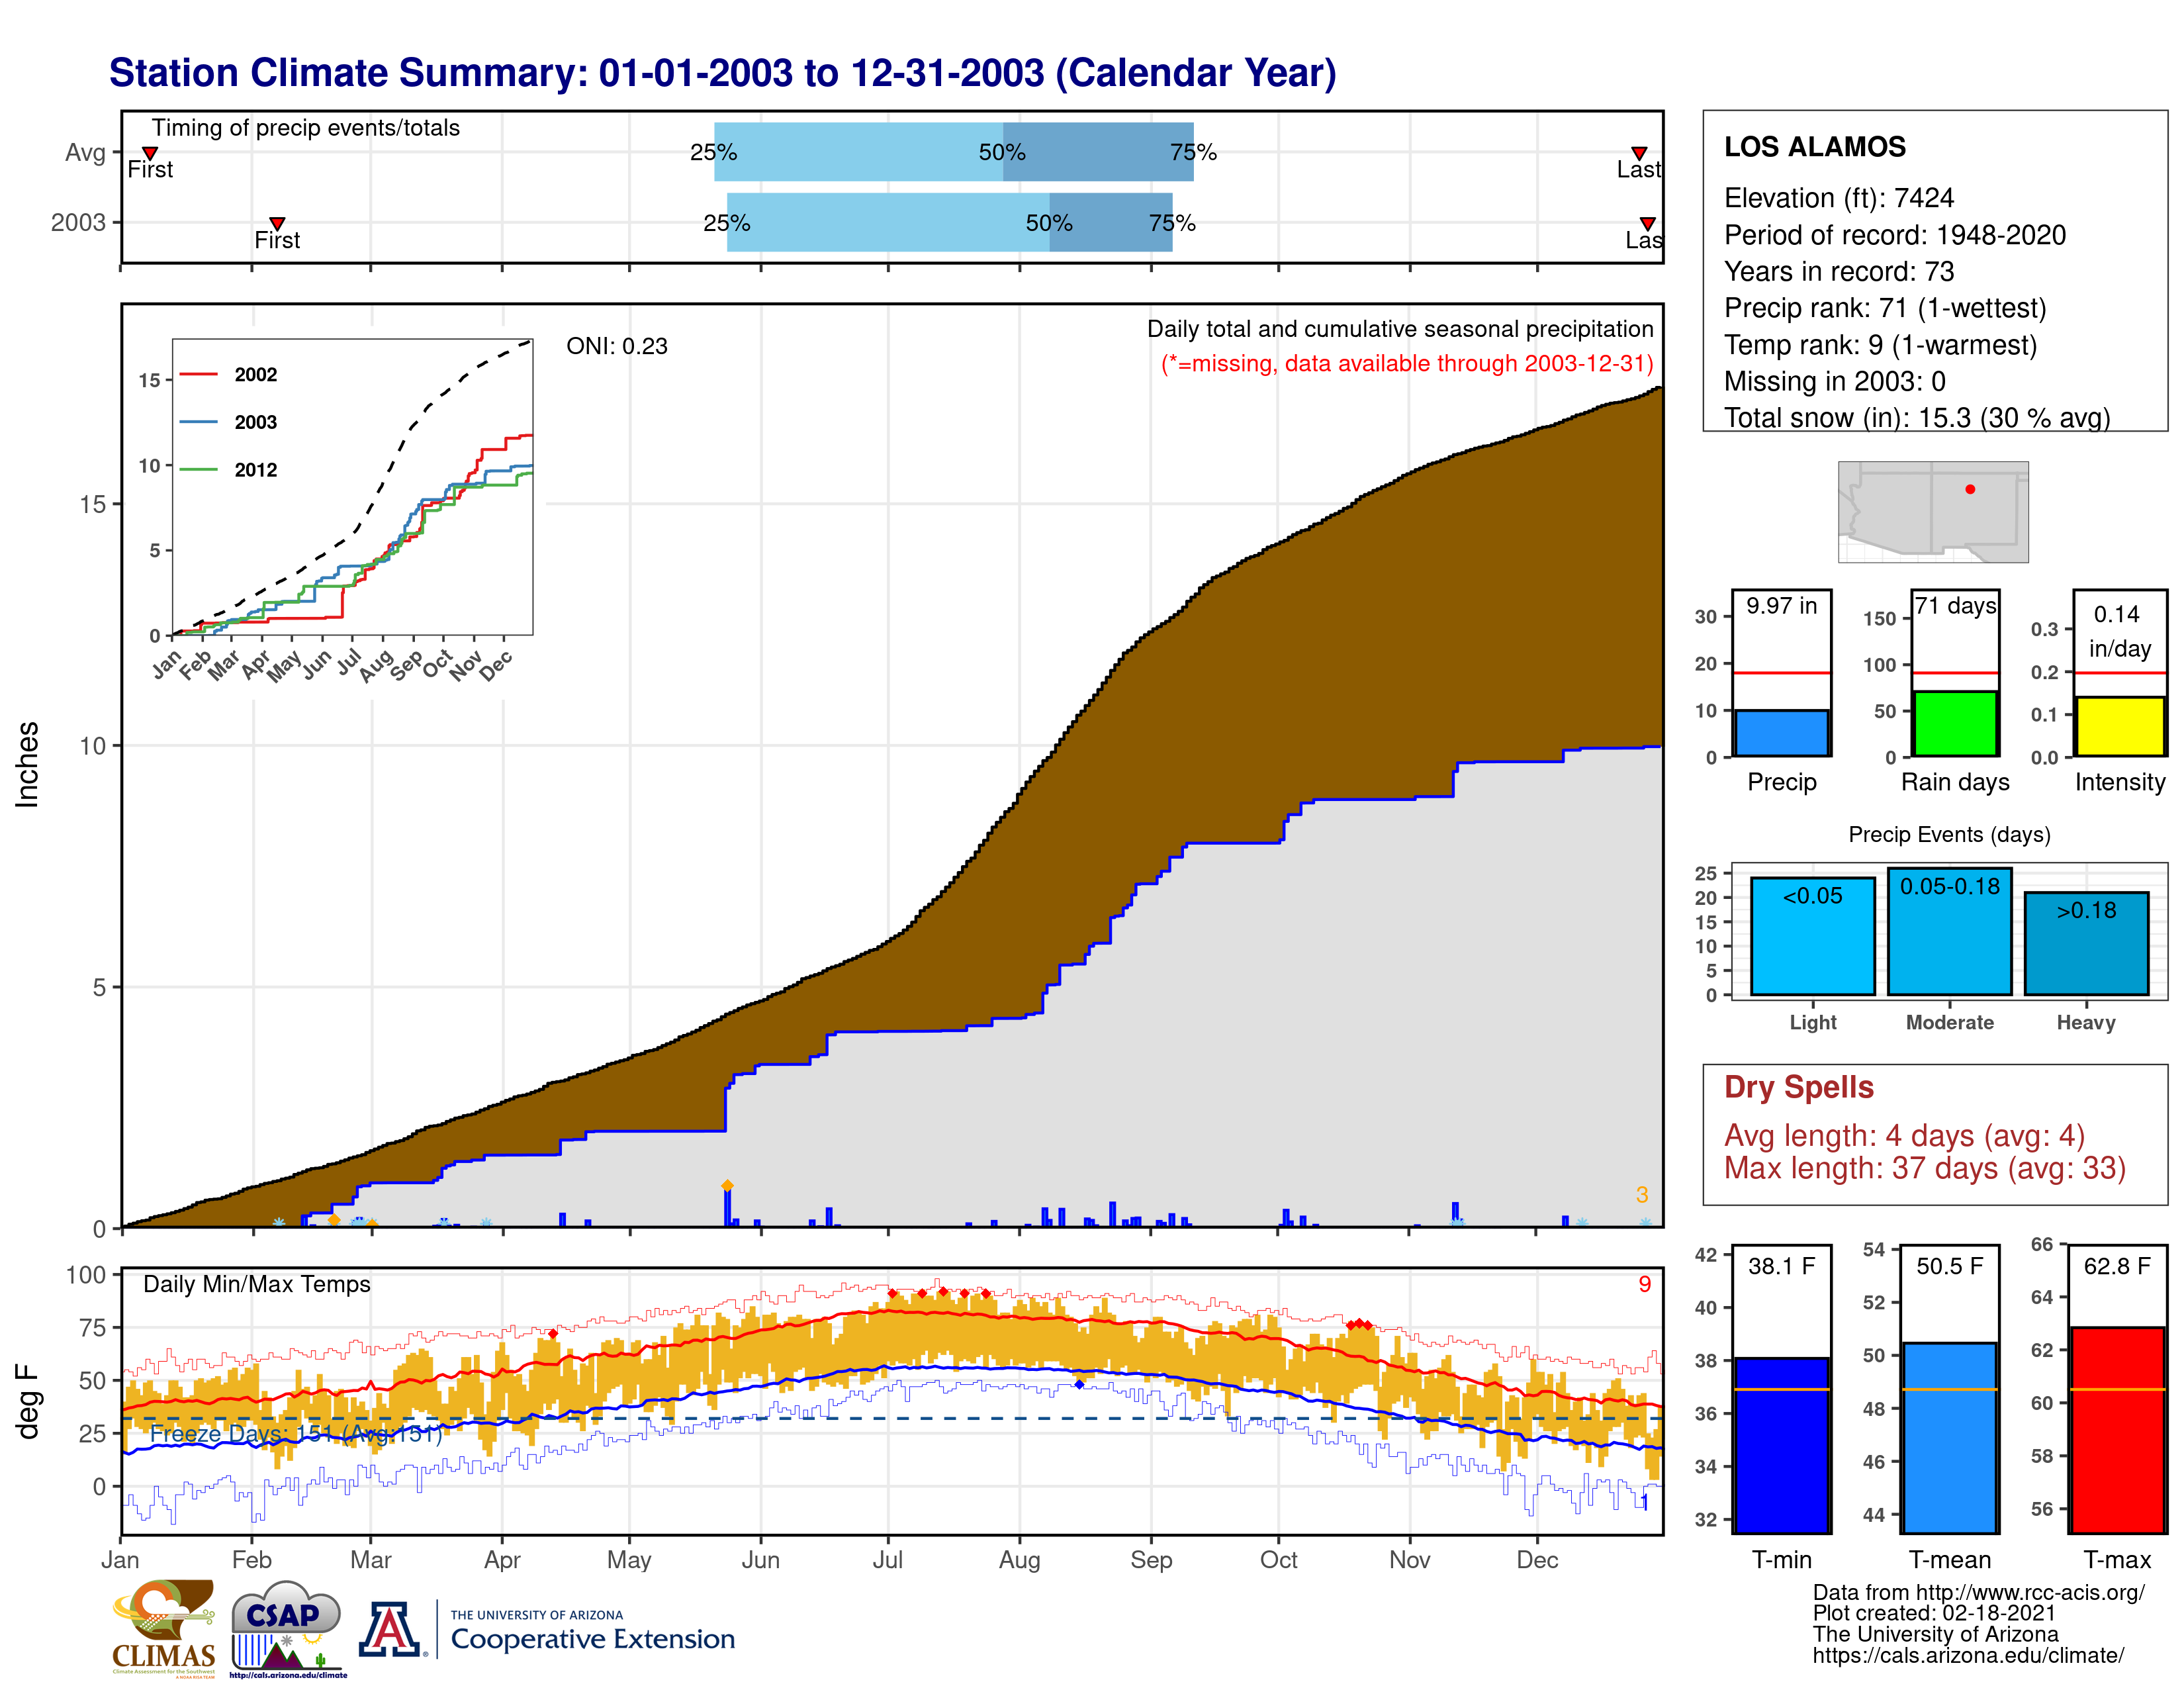Click the green Rain days bar
Screen dimensions: 2184x1688
(1955, 723)
